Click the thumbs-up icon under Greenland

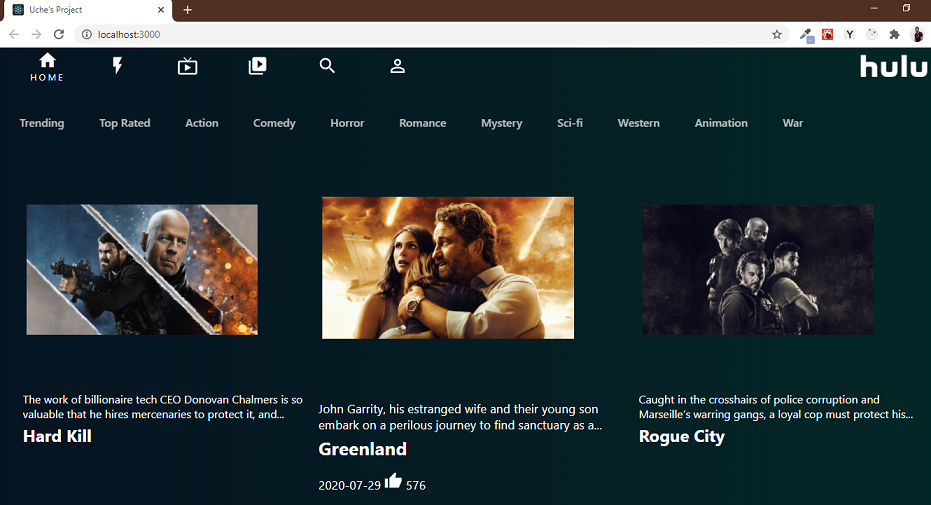393,480
